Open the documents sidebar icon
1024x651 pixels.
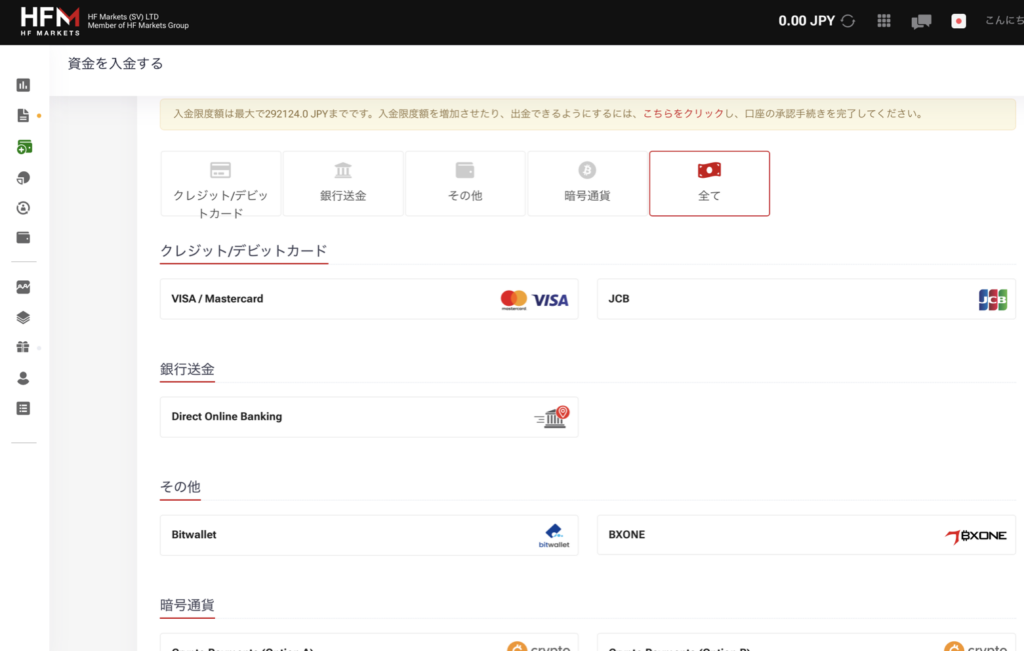23,116
